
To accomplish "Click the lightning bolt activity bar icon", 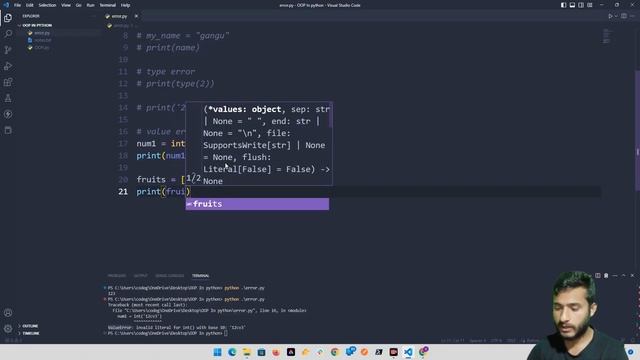I will tap(8, 114).
